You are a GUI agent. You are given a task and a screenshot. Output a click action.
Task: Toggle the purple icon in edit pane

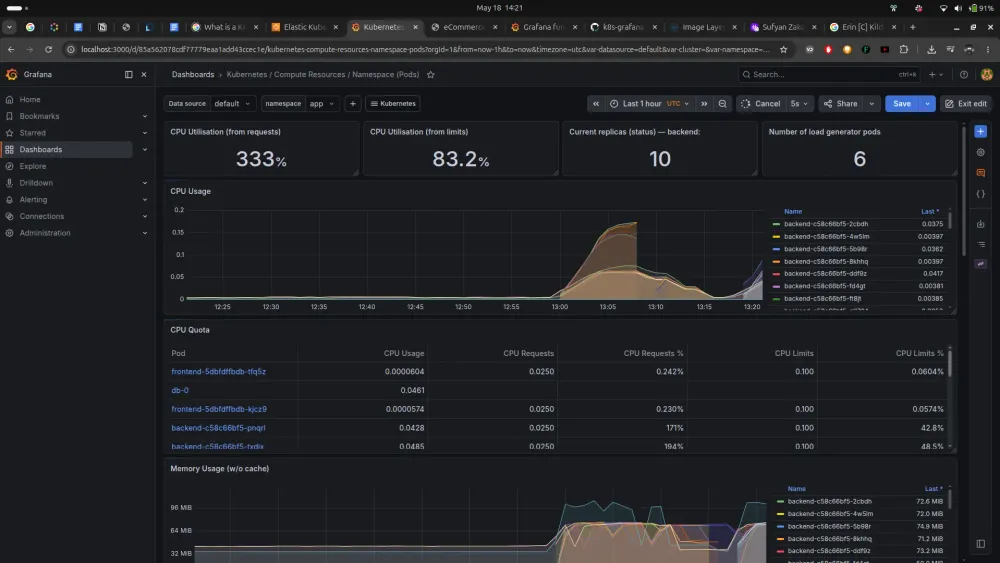[x=981, y=264]
